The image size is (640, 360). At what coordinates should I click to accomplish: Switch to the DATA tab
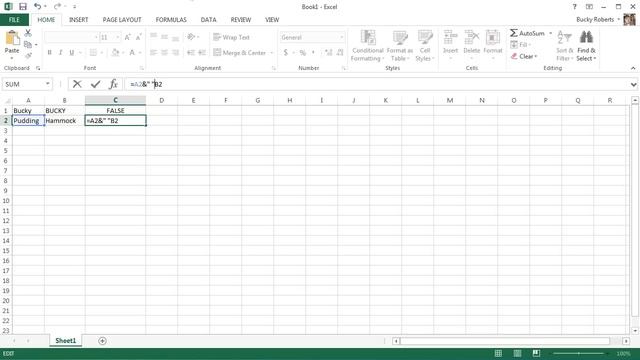208,20
